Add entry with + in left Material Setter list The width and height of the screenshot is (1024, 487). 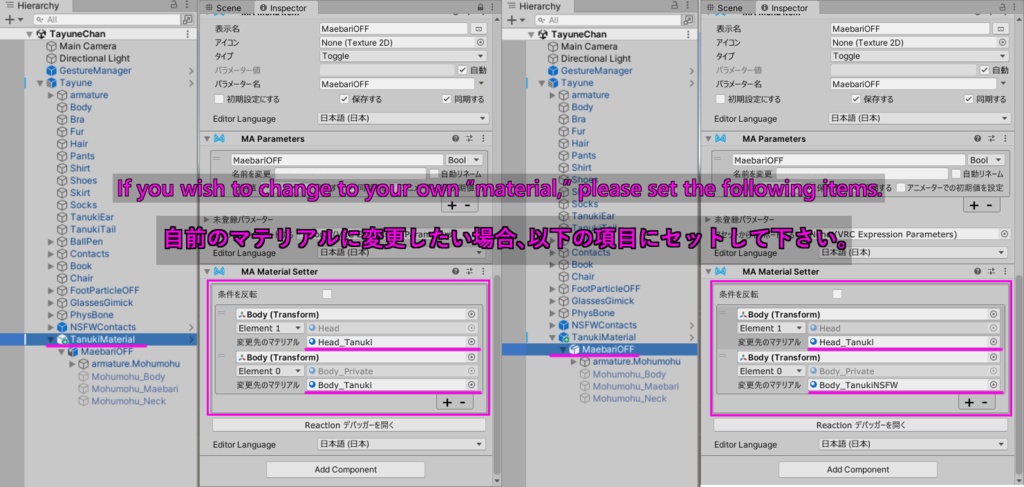click(x=447, y=402)
